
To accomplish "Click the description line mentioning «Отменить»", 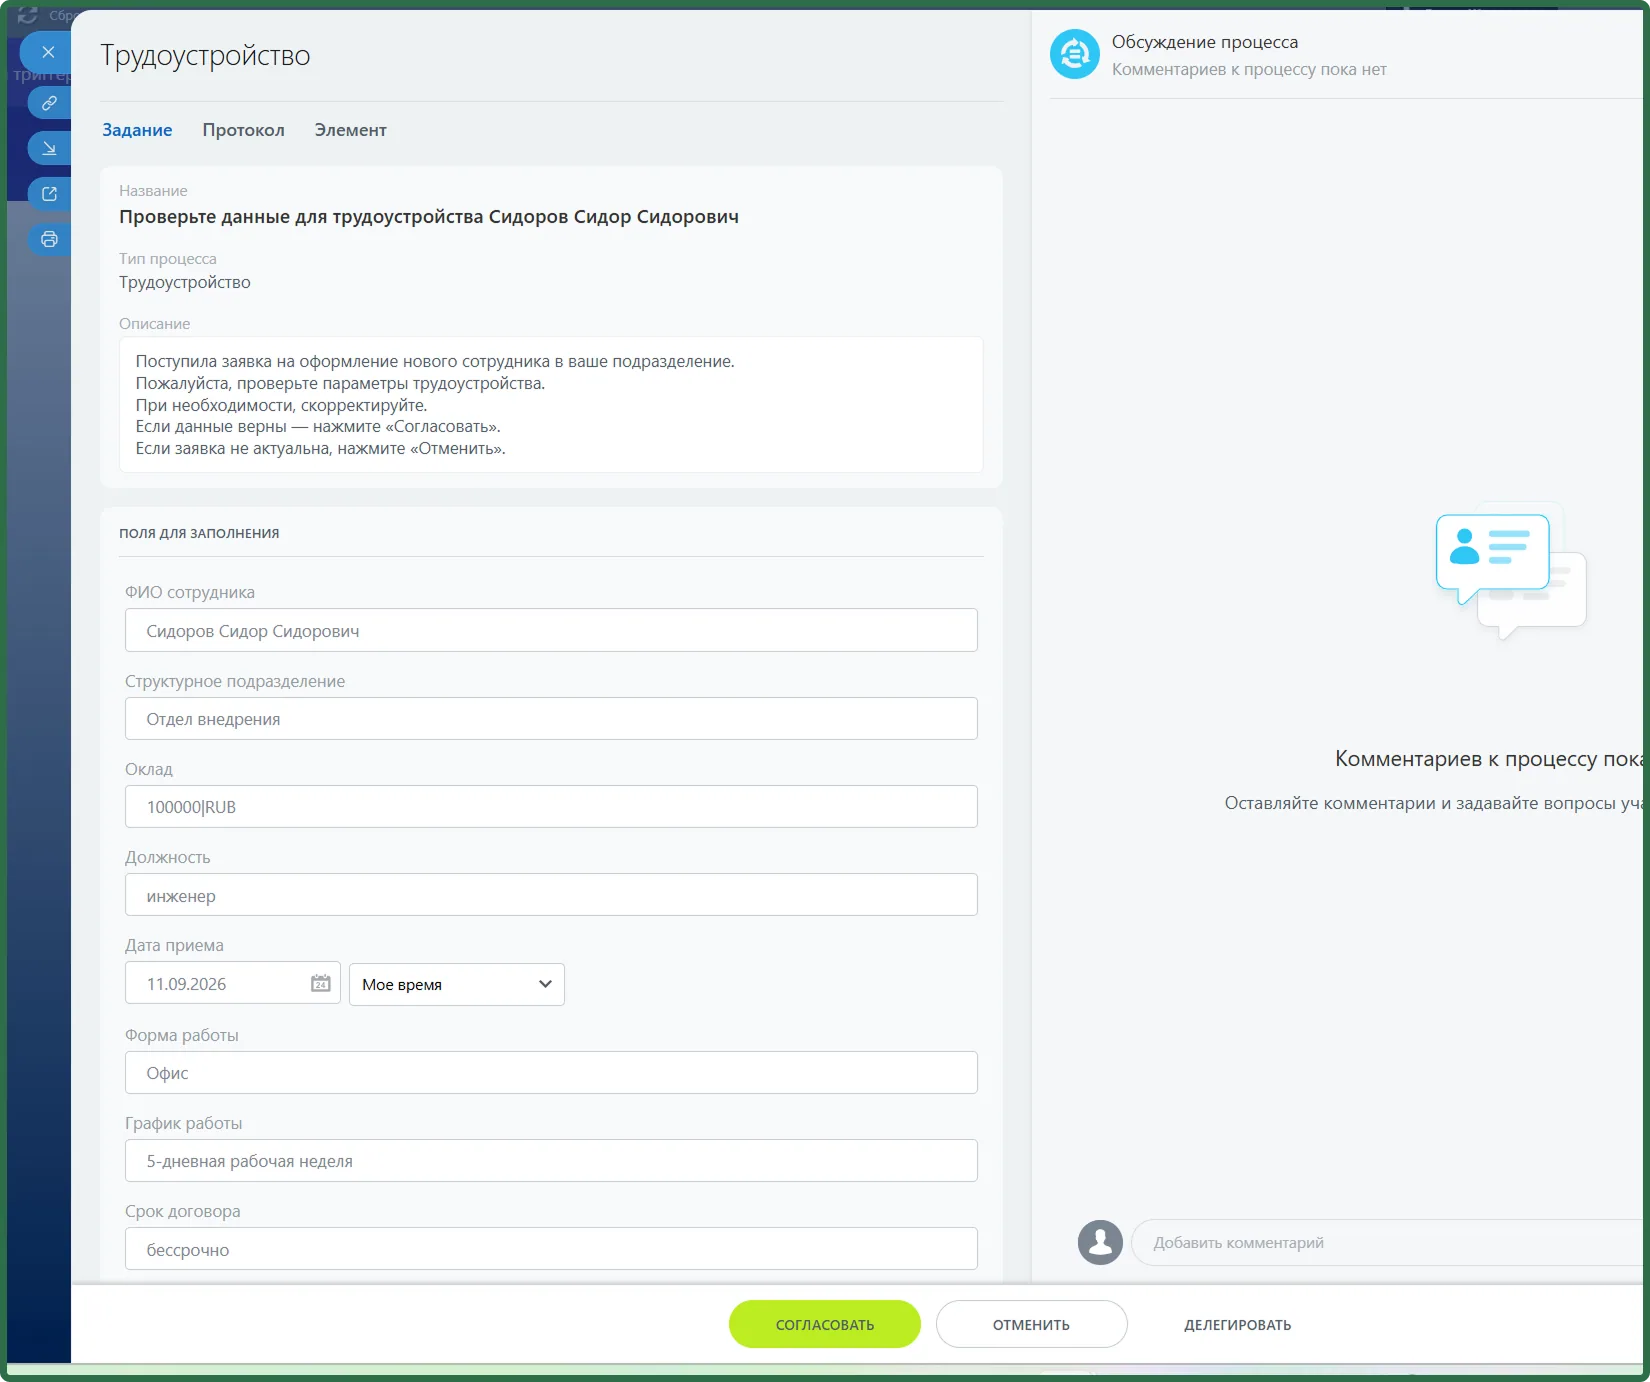I will [320, 449].
